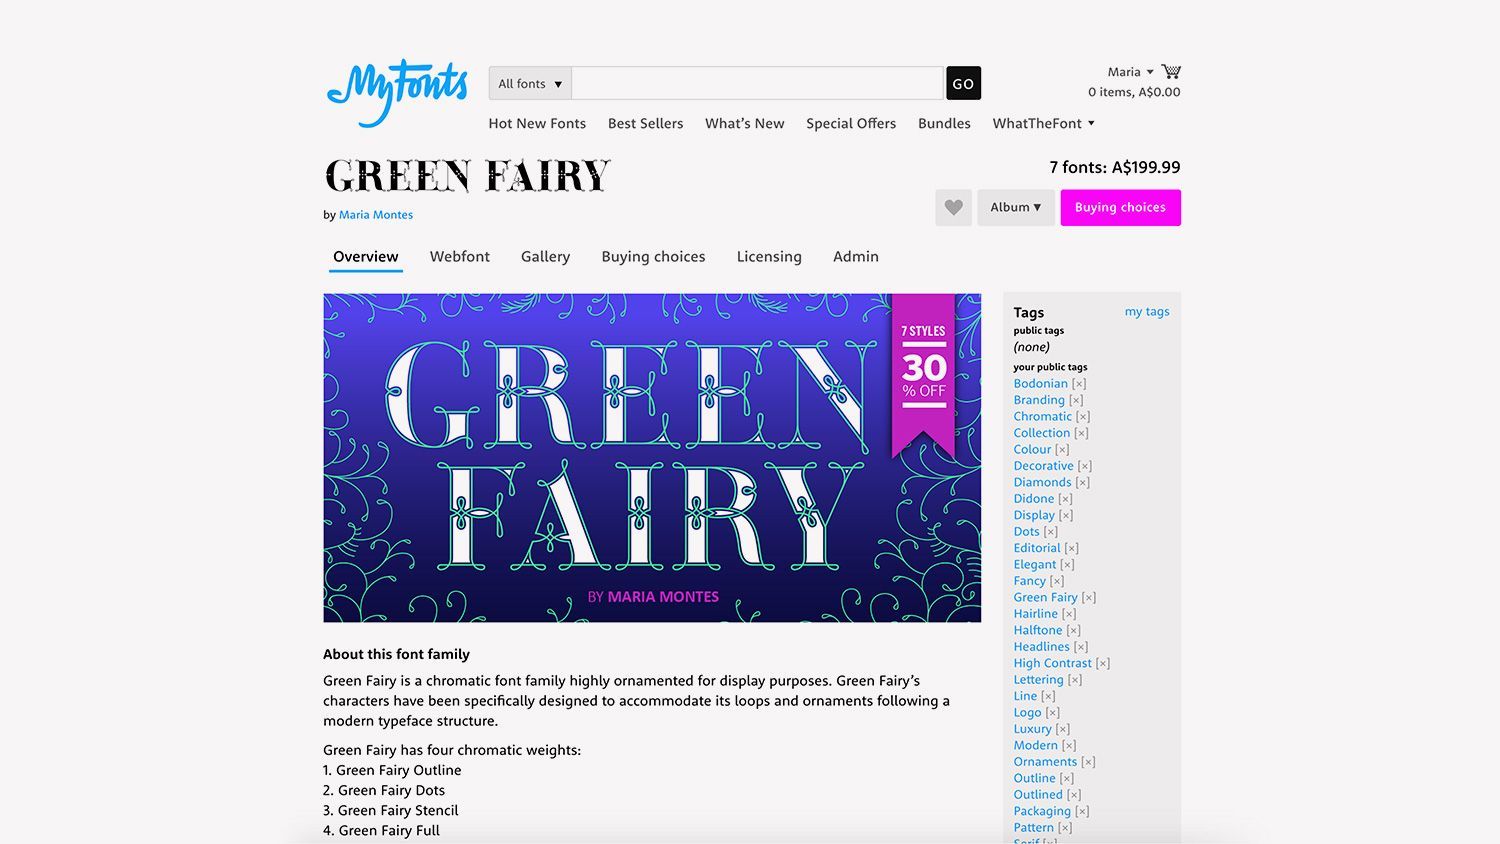Remove the Green Fairy tag [×]
This screenshot has height=844, width=1500.
(1089, 598)
